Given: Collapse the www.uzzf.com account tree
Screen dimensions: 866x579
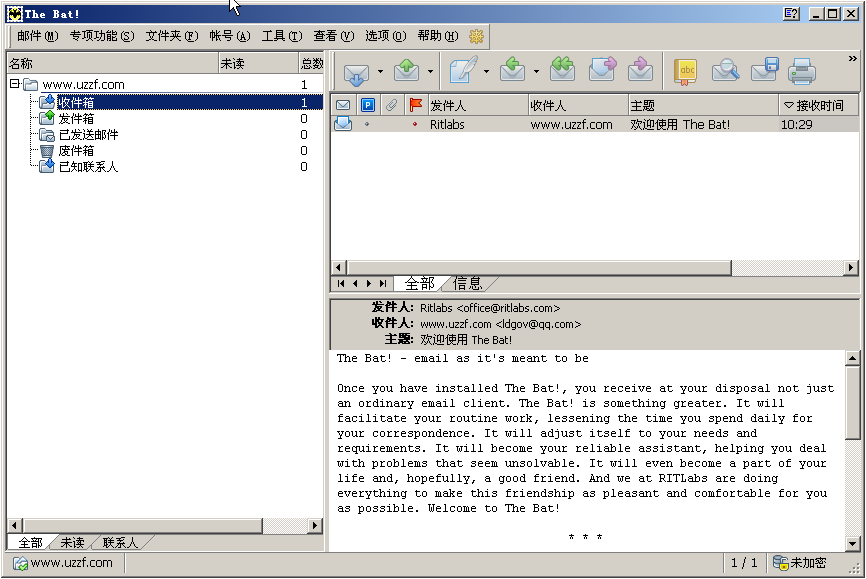Looking at the screenshot, I should click(15, 84).
